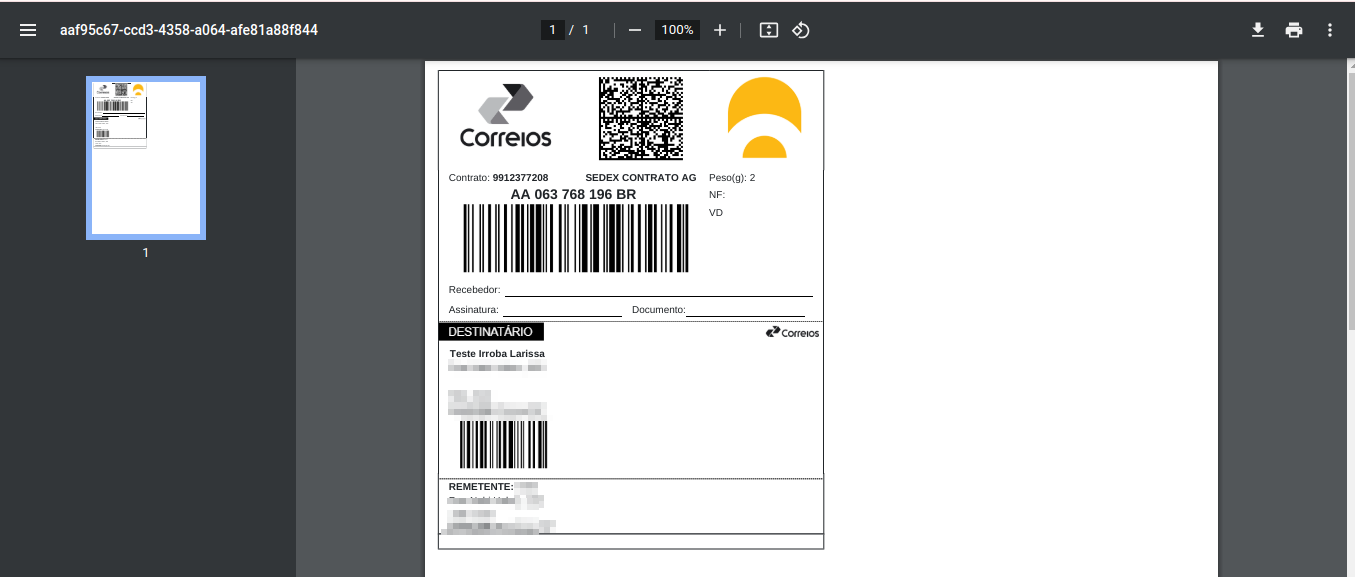Click the Peso(g): 2 text
The image size is (1355, 577).
click(x=732, y=178)
